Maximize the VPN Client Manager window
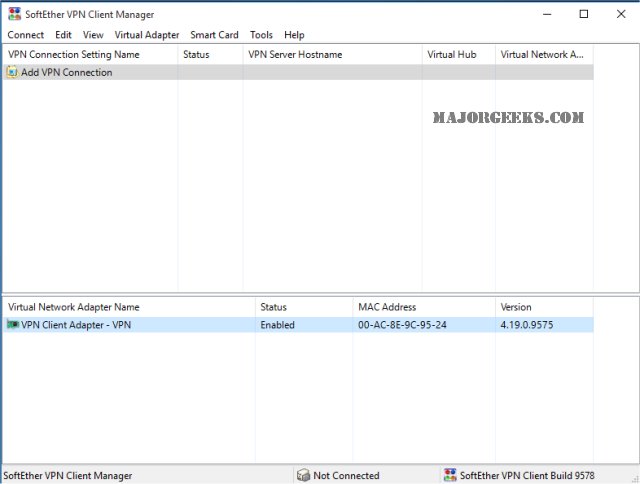Viewport: 640px width, 484px height. coord(584,14)
